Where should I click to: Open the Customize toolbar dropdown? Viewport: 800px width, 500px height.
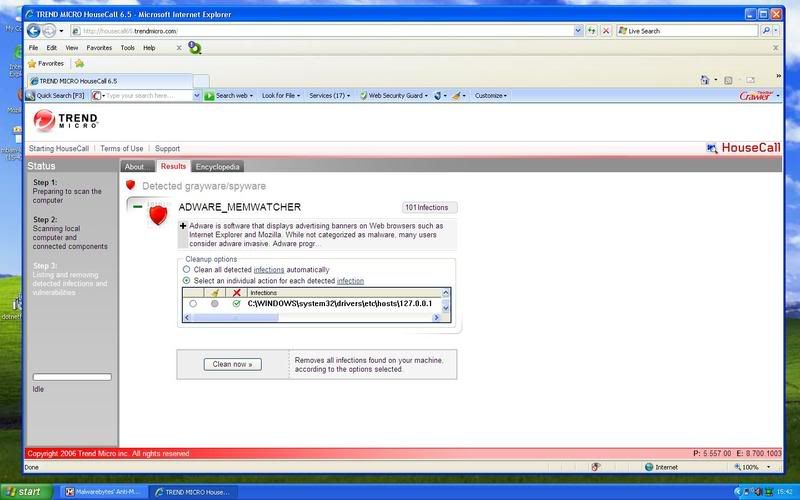pos(490,96)
